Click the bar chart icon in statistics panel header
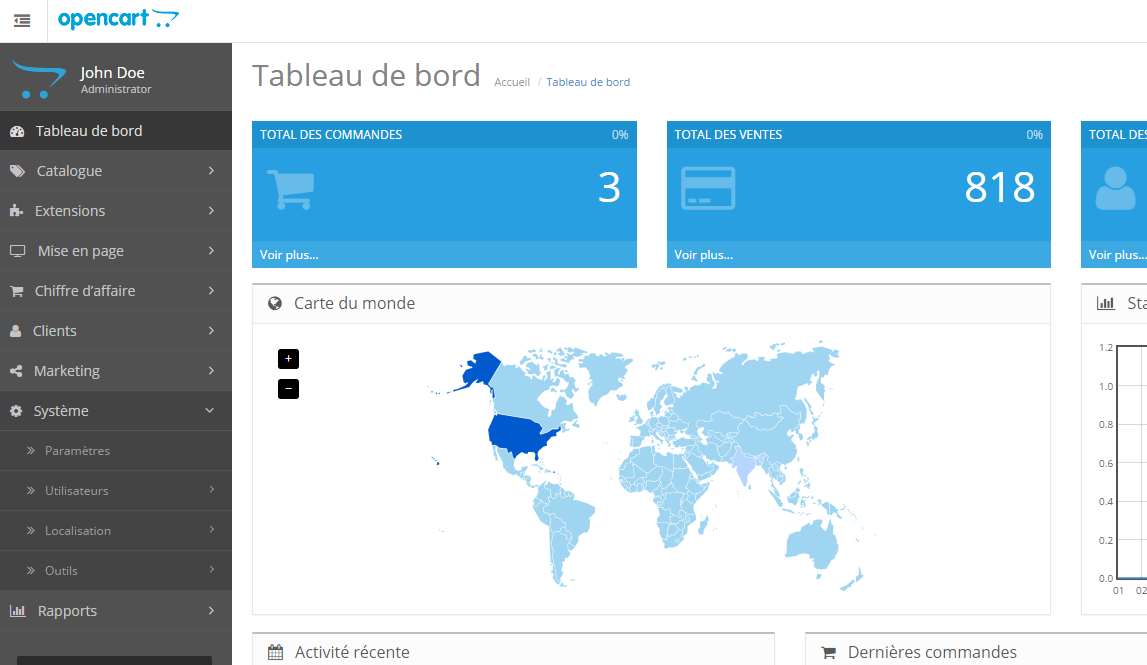The width and height of the screenshot is (1147, 665). pyautogui.click(x=1106, y=303)
